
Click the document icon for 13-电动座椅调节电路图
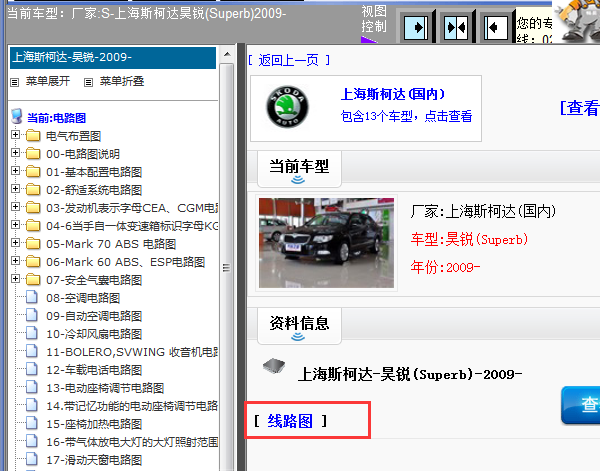click(x=32, y=387)
